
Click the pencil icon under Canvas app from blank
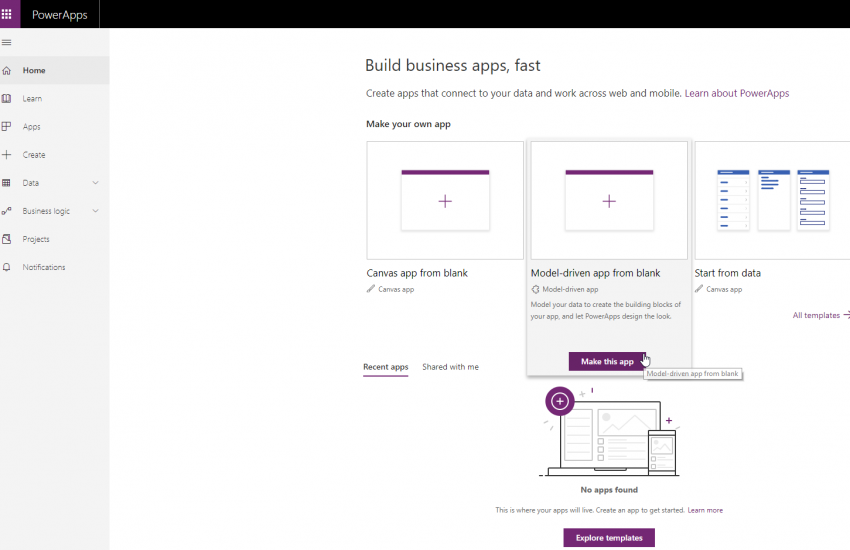coord(371,289)
